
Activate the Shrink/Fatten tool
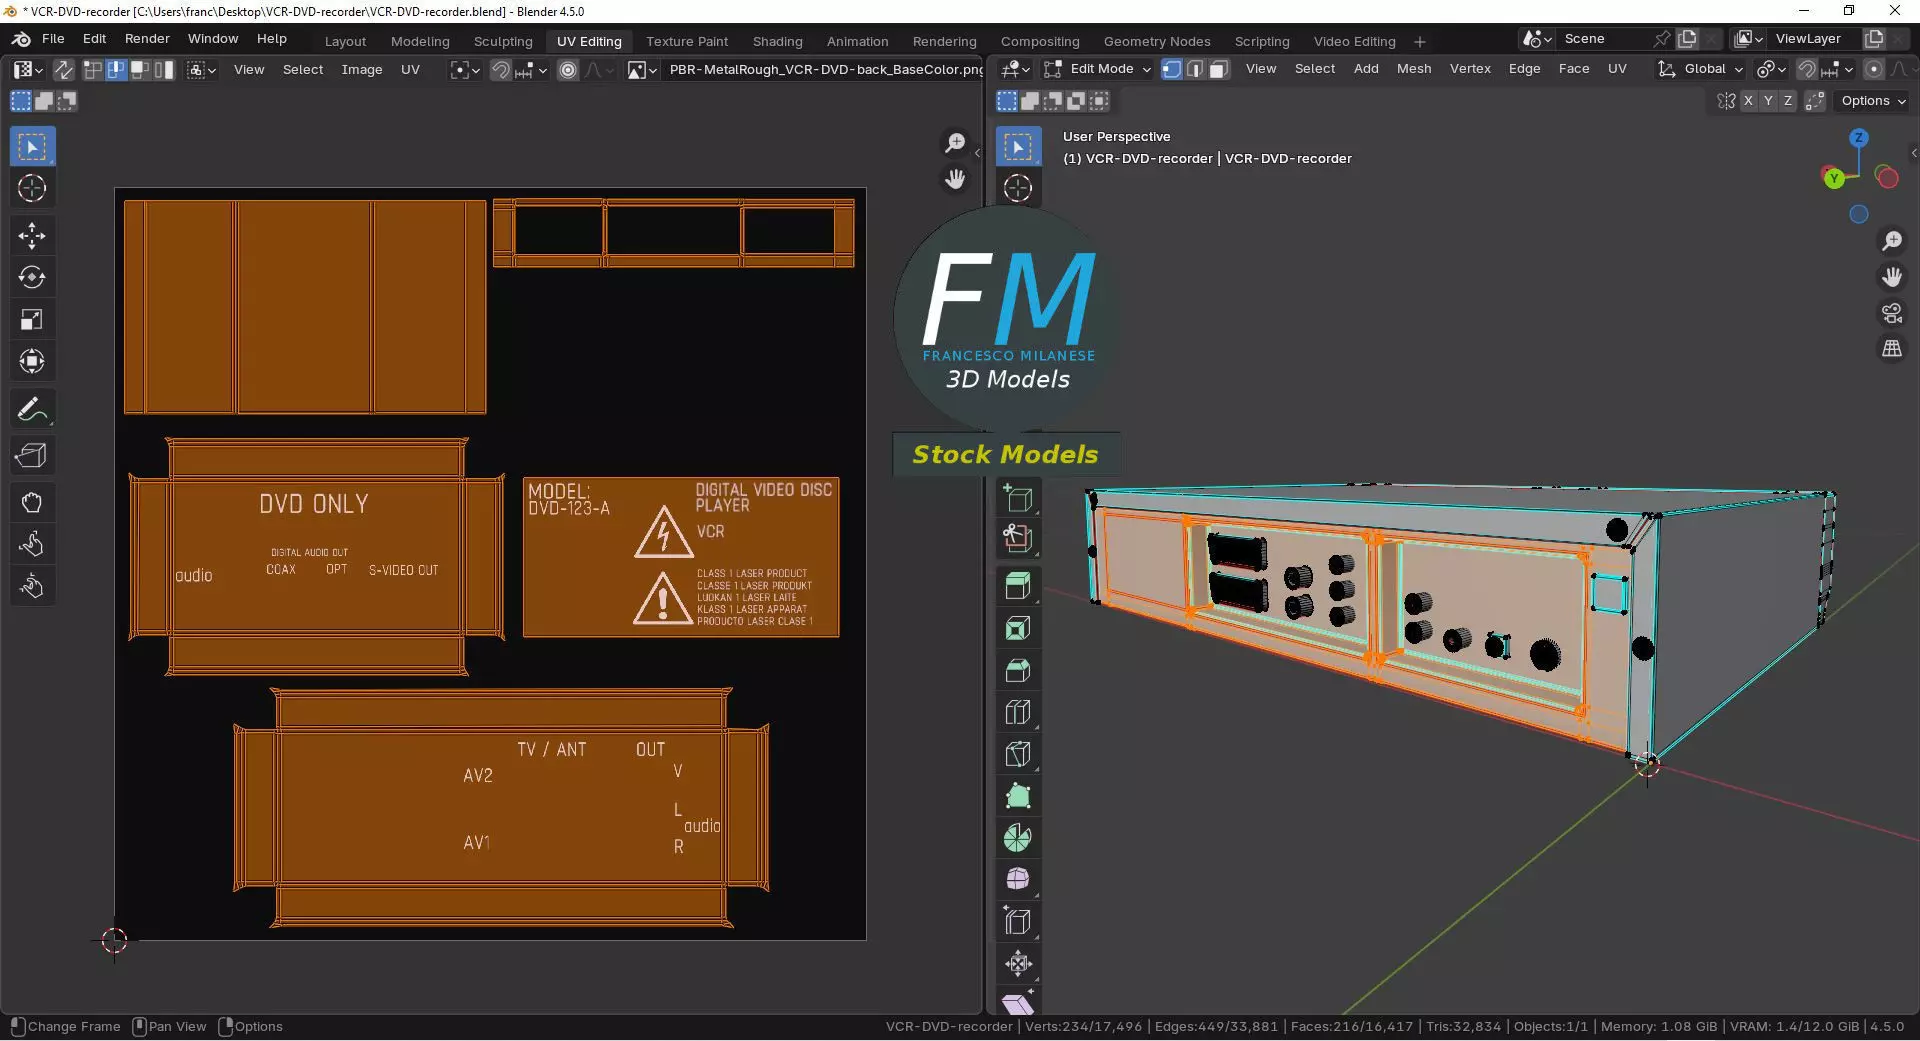pos(1018,964)
